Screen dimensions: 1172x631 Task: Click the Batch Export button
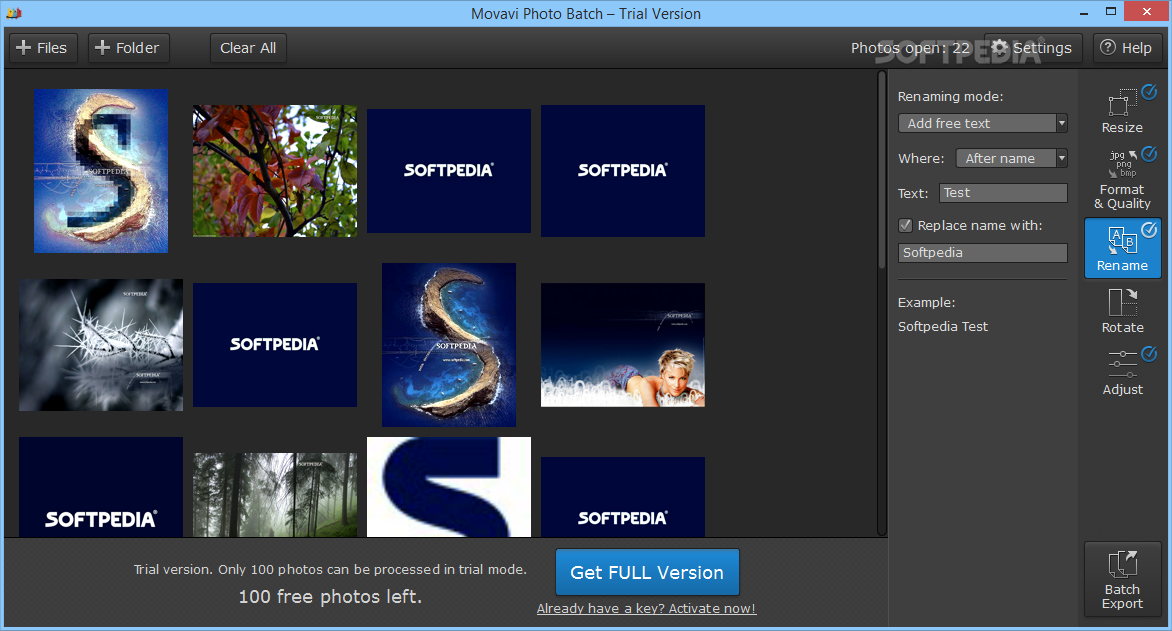pos(1122,579)
